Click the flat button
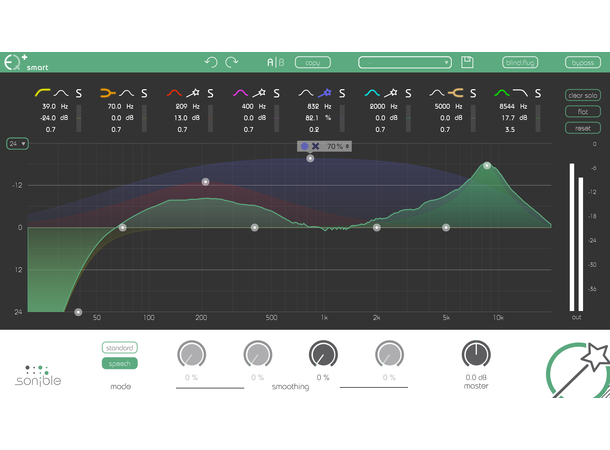Image resolution: width=610 pixels, height=450 pixels. click(582, 112)
